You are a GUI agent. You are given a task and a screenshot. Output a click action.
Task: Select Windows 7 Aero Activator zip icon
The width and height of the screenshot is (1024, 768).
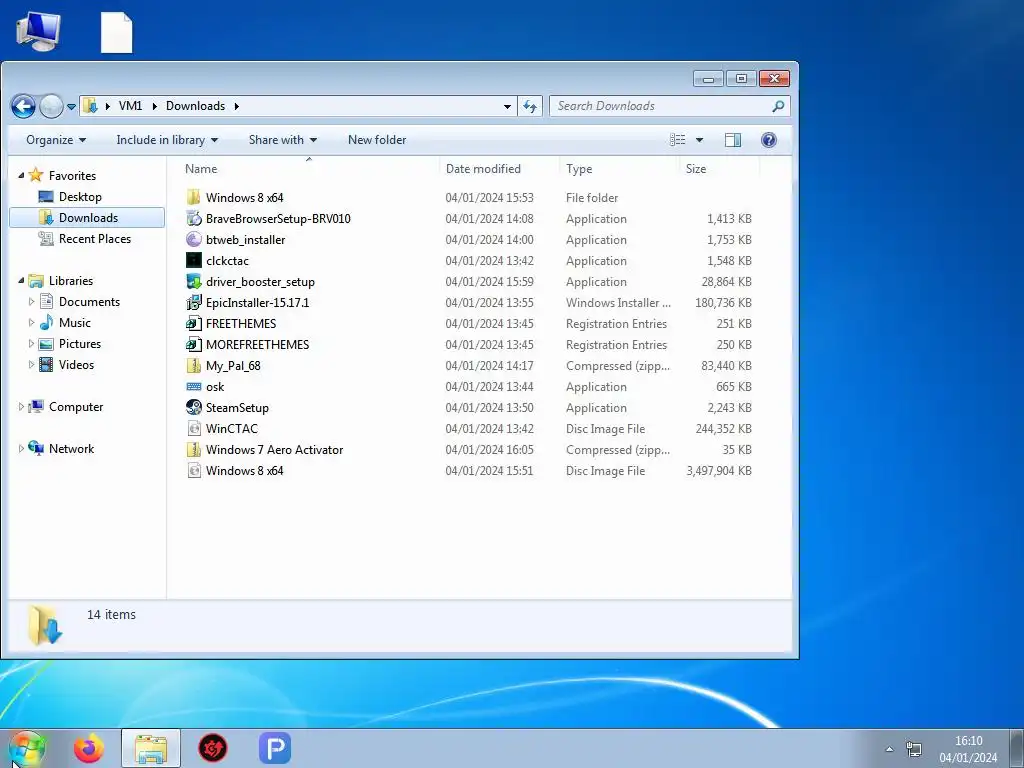(x=193, y=449)
